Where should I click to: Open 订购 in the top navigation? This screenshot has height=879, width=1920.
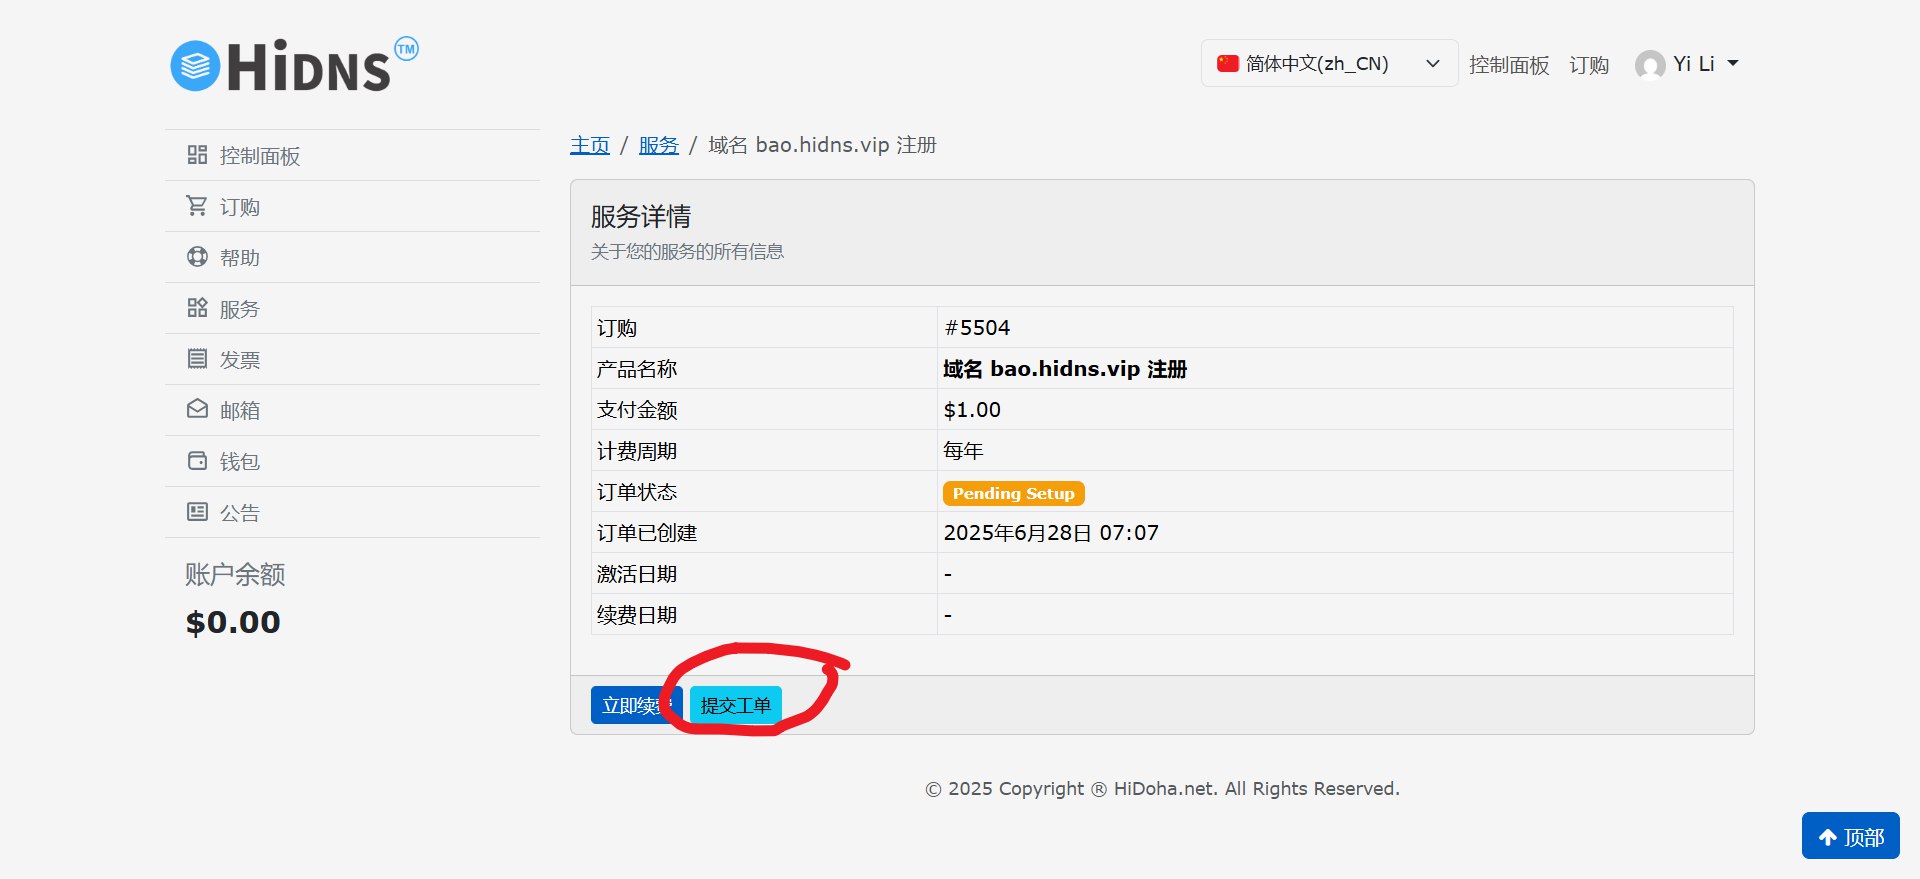coord(1589,65)
